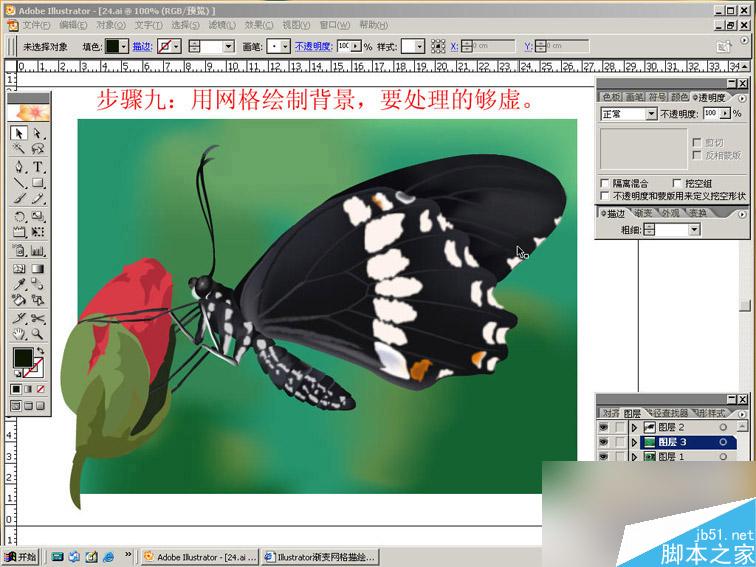Choose the Symbol Sprayer tool

(19, 250)
